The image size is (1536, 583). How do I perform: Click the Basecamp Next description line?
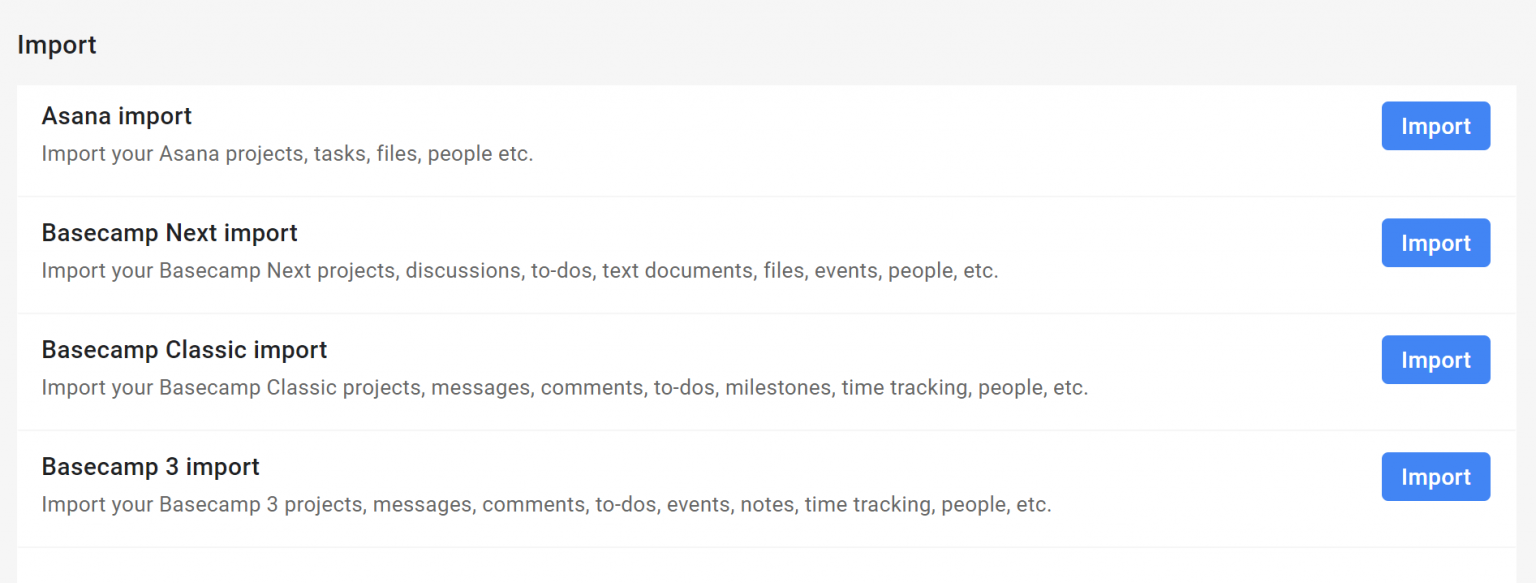[519, 270]
